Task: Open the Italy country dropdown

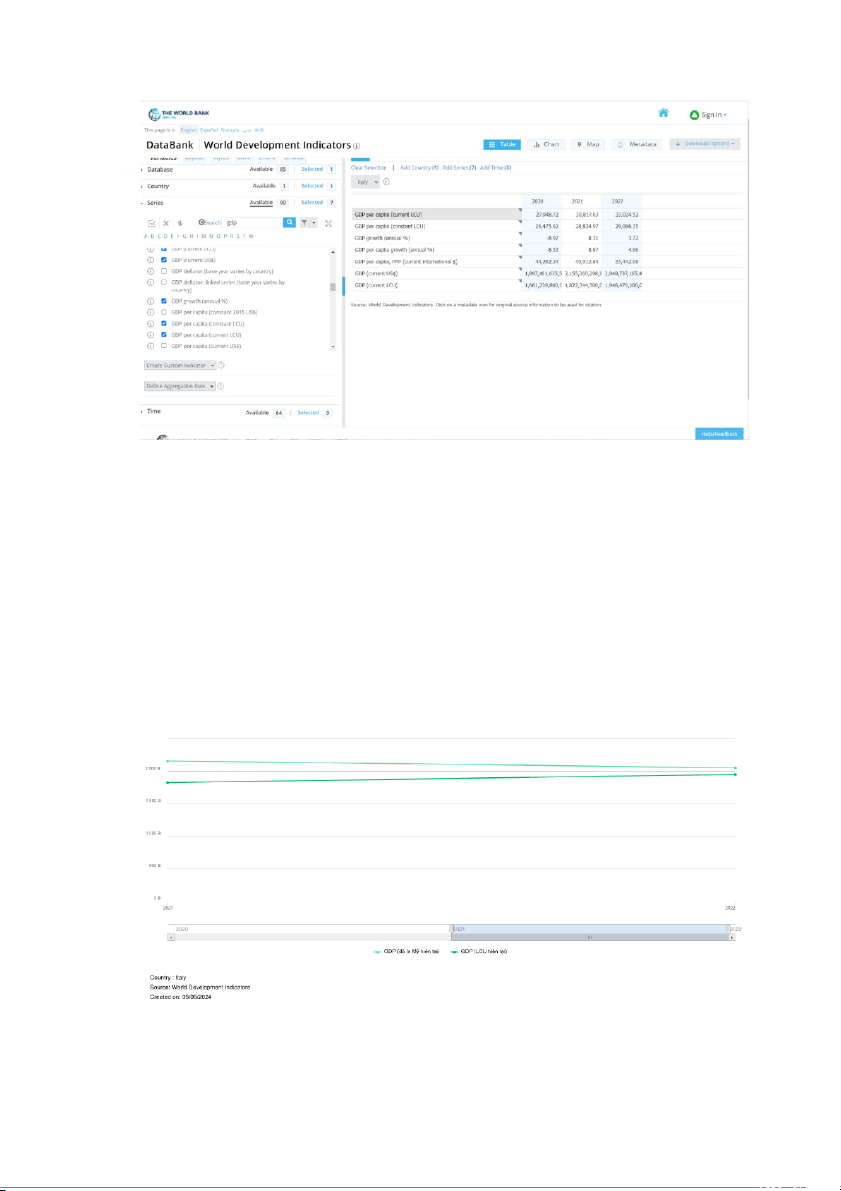Action: point(365,182)
